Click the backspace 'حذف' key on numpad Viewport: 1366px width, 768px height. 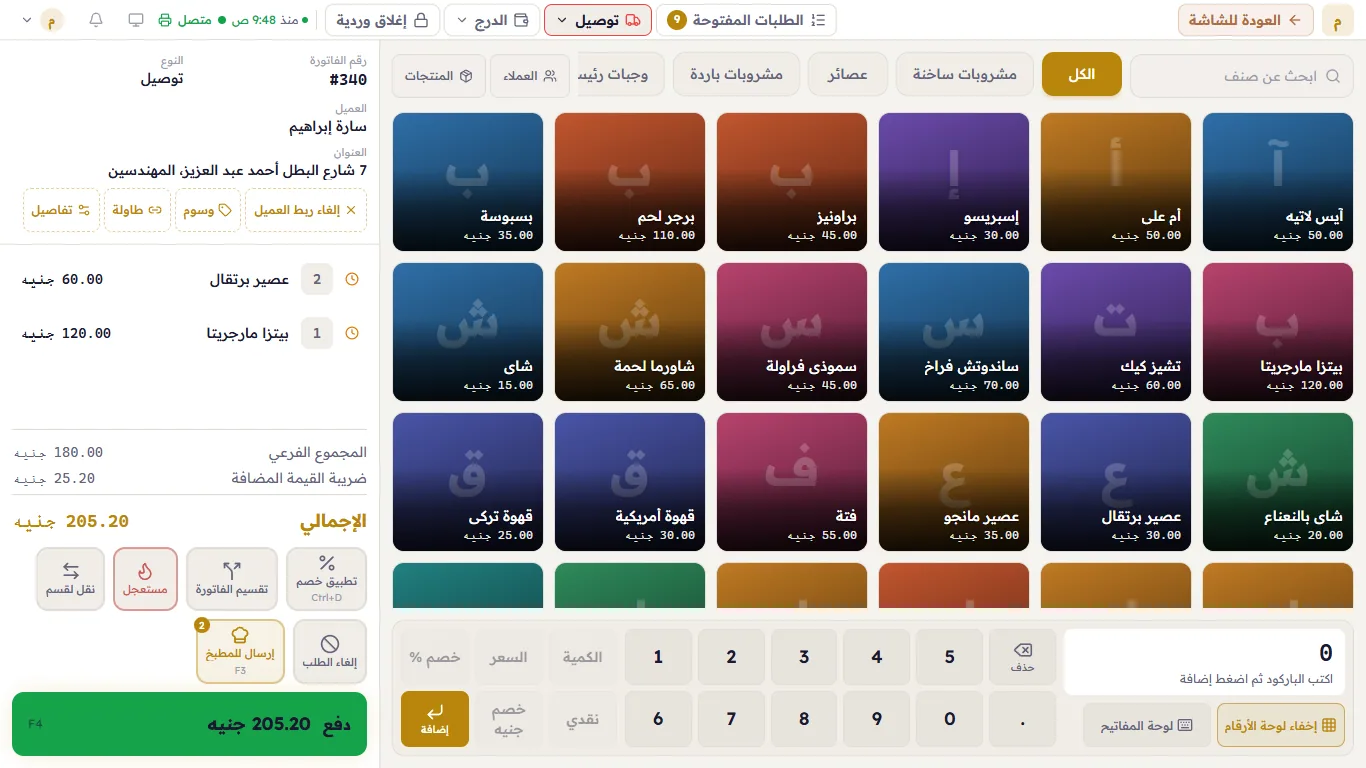(1022, 657)
